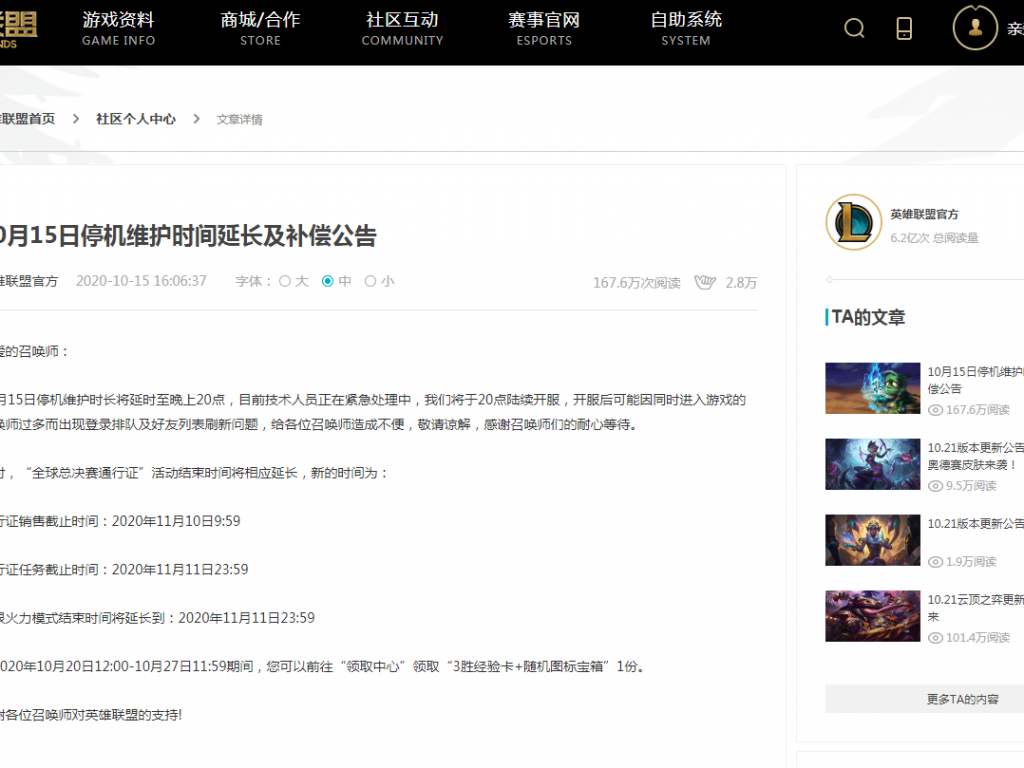Image resolution: width=1024 pixels, height=768 pixels.
Task: Go to 社区个人中心 breadcrumb
Action: click(136, 119)
